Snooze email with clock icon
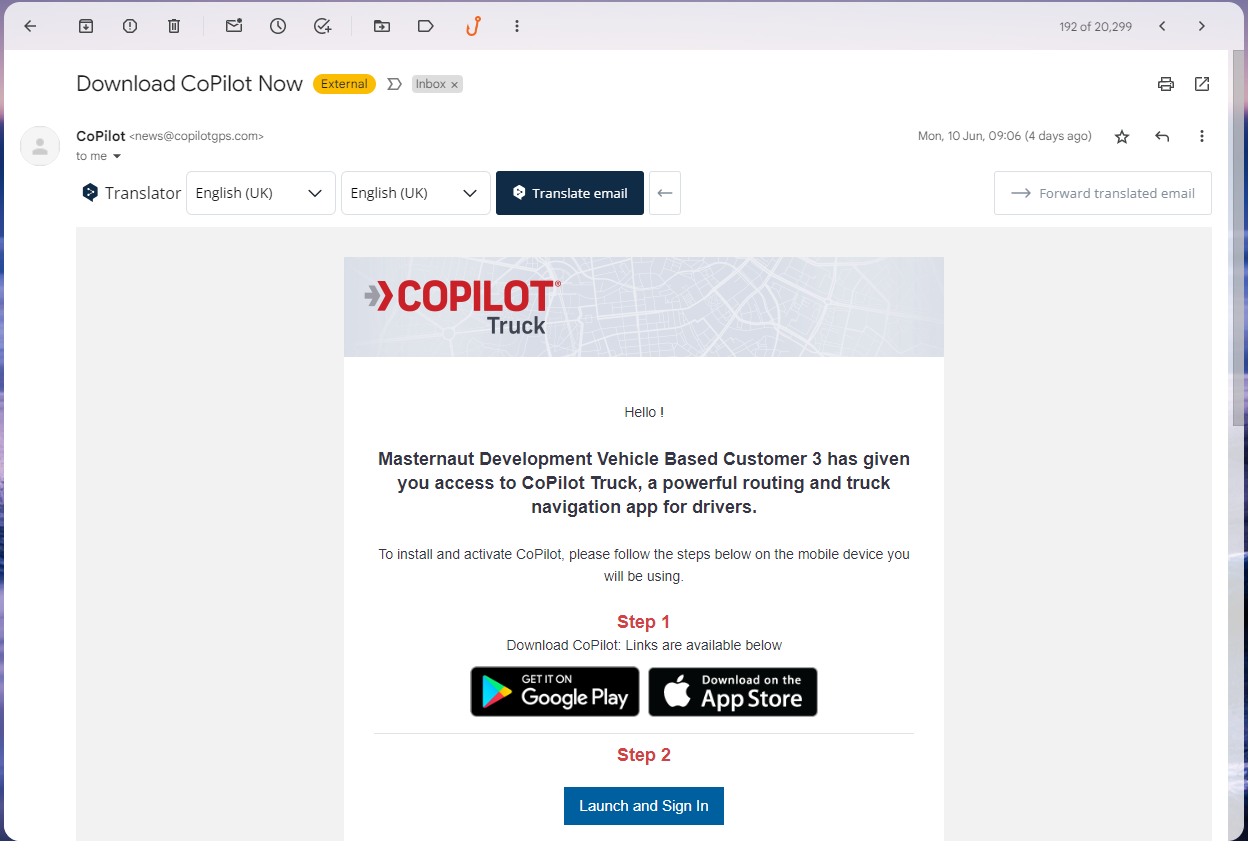The image size is (1248, 841). tap(278, 26)
